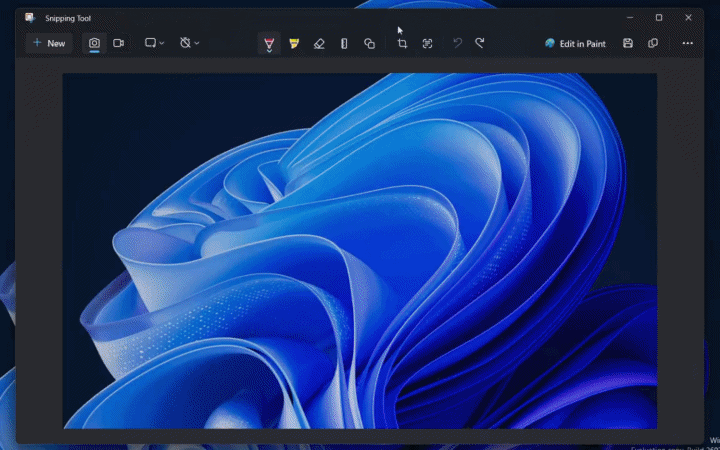Select the red Ballpoint pen tool
720x450 pixels.
(x=269, y=42)
